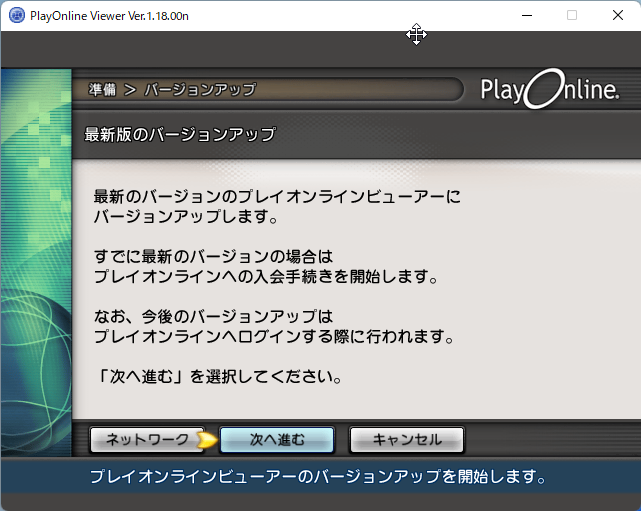
Task: Click the line すでに最新のバージョンの場合は
Action: tap(213, 256)
